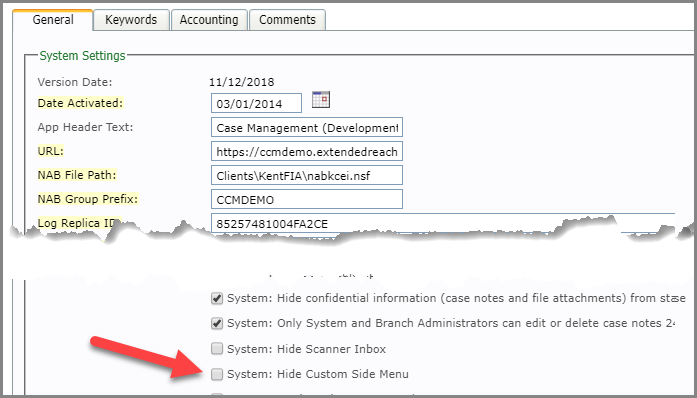Uncheck Hide confidential information checkbox

[x=217, y=298]
